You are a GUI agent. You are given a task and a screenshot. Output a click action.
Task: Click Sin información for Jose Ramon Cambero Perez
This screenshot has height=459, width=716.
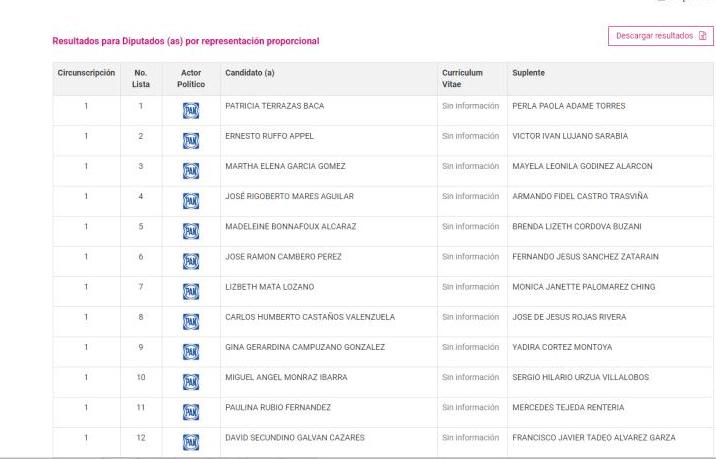tap(470, 257)
